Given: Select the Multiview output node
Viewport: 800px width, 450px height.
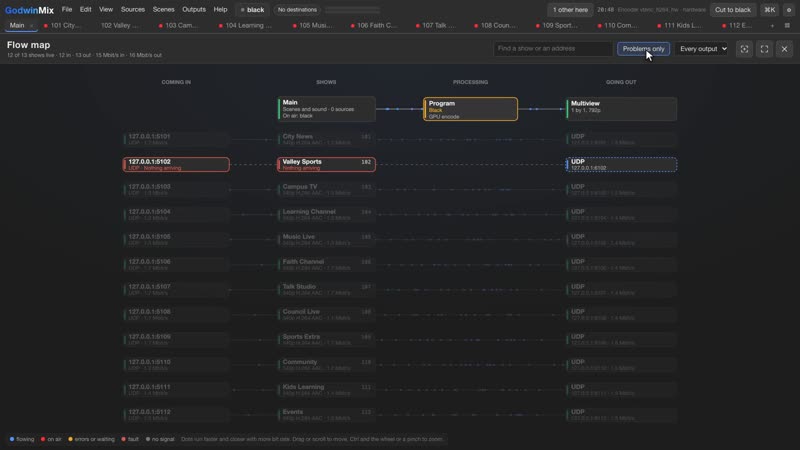Looking at the screenshot, I should point(621,109).
